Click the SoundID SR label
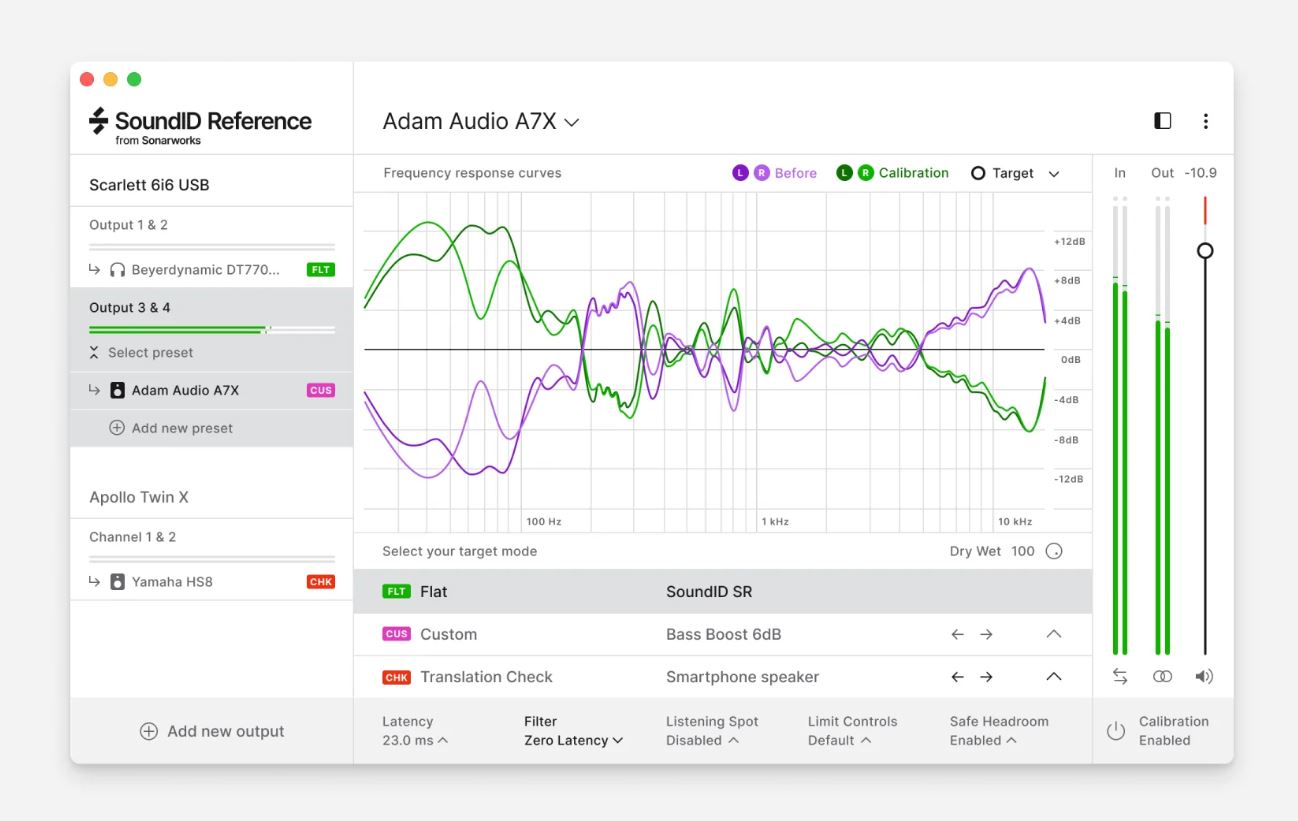The image size is (1298, 821). (709, 592)
